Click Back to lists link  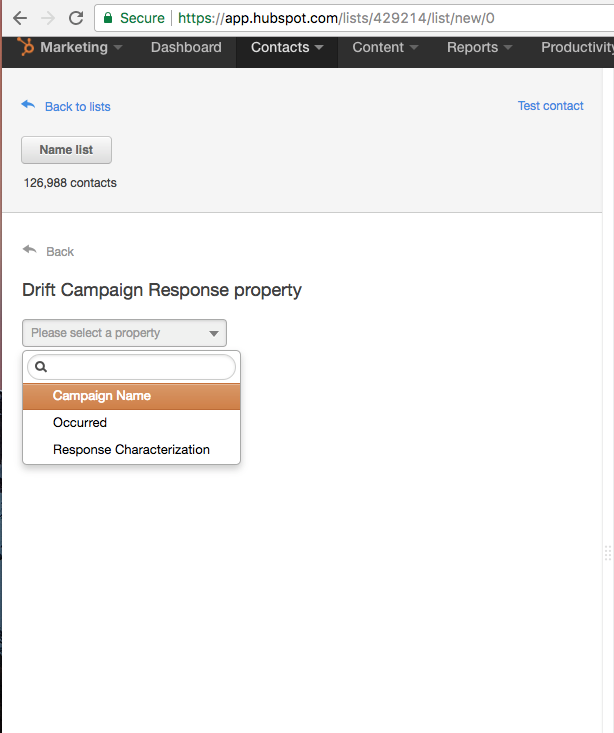pyautogui.click(x=78, y=107)
